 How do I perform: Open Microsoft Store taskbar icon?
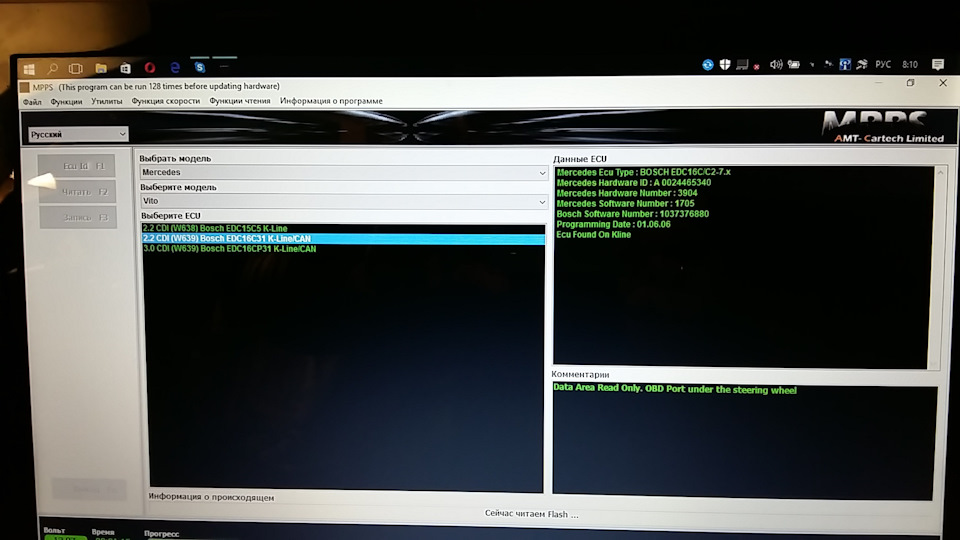click(126, 68)
